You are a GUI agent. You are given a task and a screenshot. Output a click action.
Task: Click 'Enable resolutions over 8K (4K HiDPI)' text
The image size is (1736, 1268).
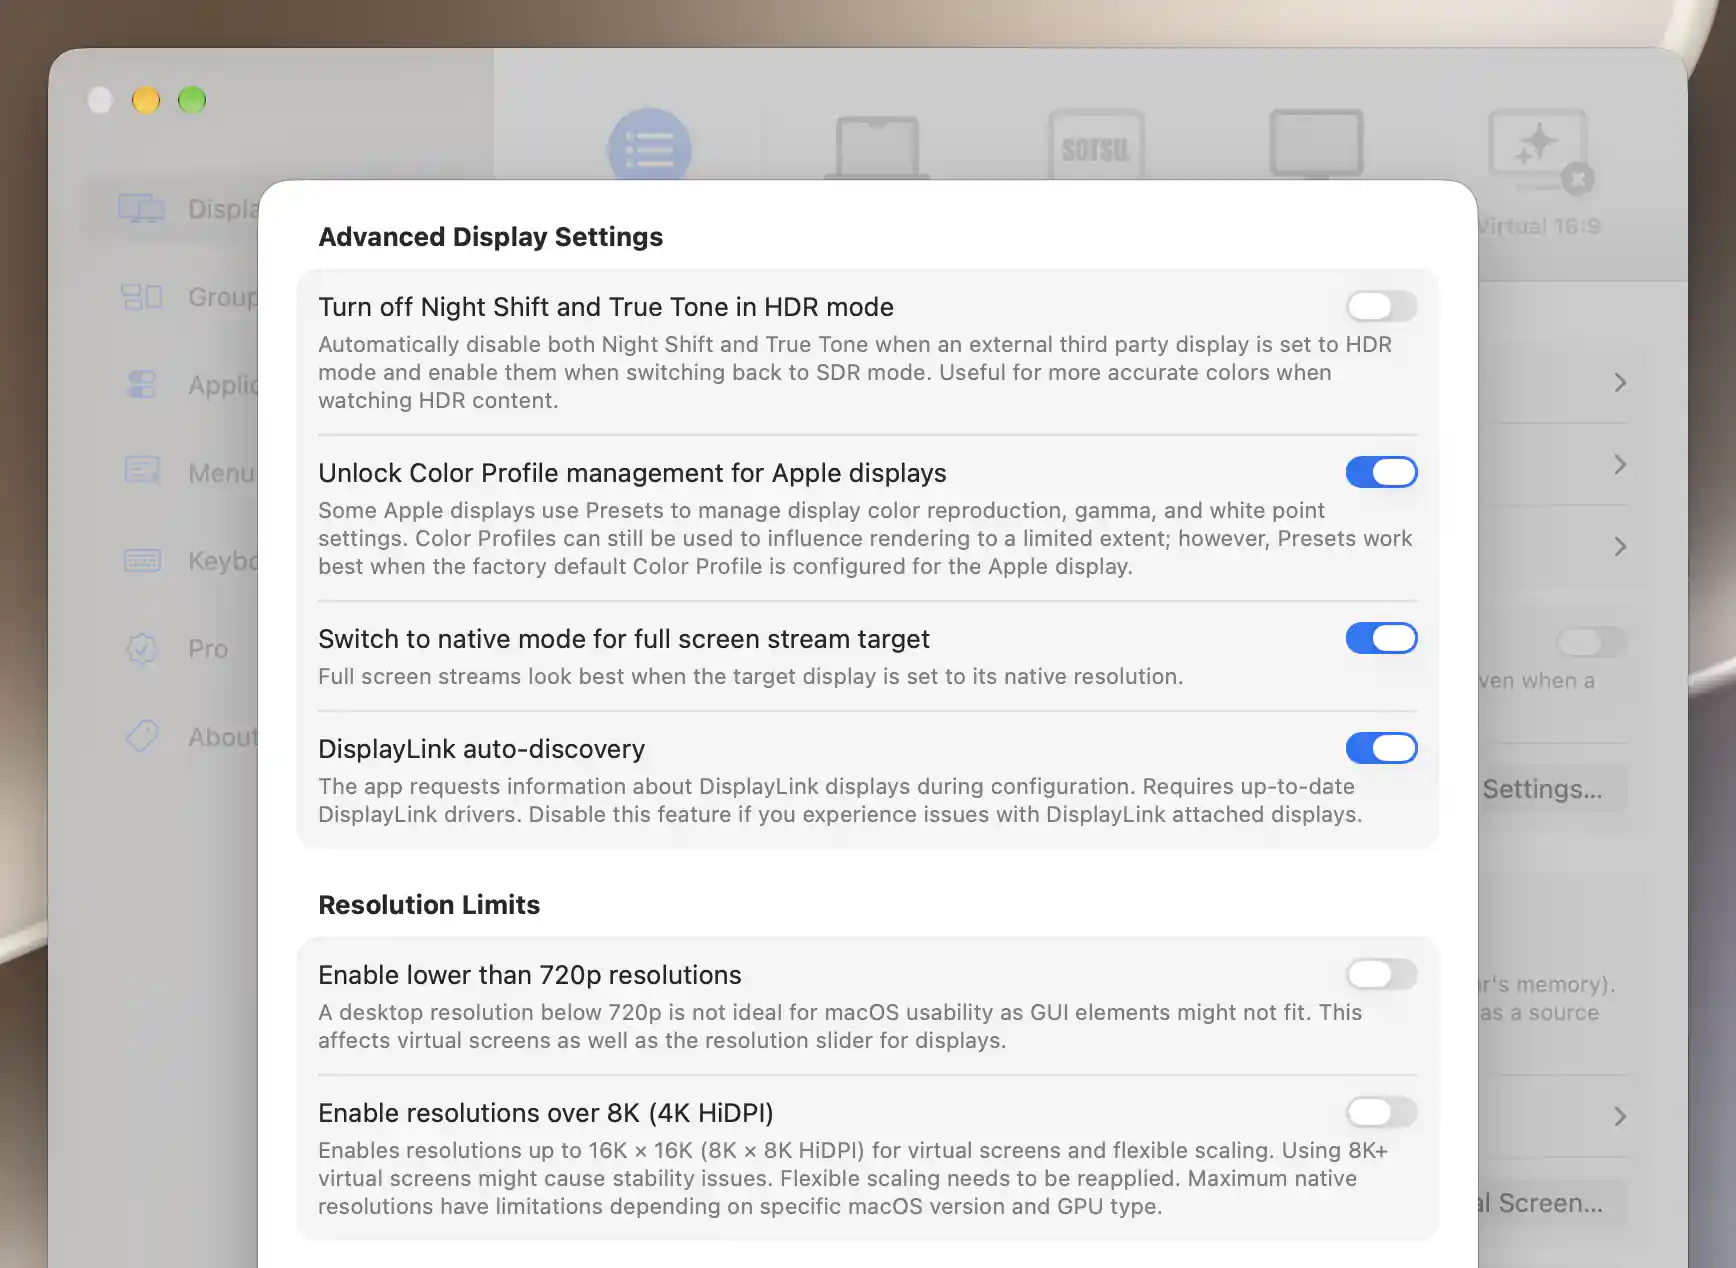[546, 1113]
